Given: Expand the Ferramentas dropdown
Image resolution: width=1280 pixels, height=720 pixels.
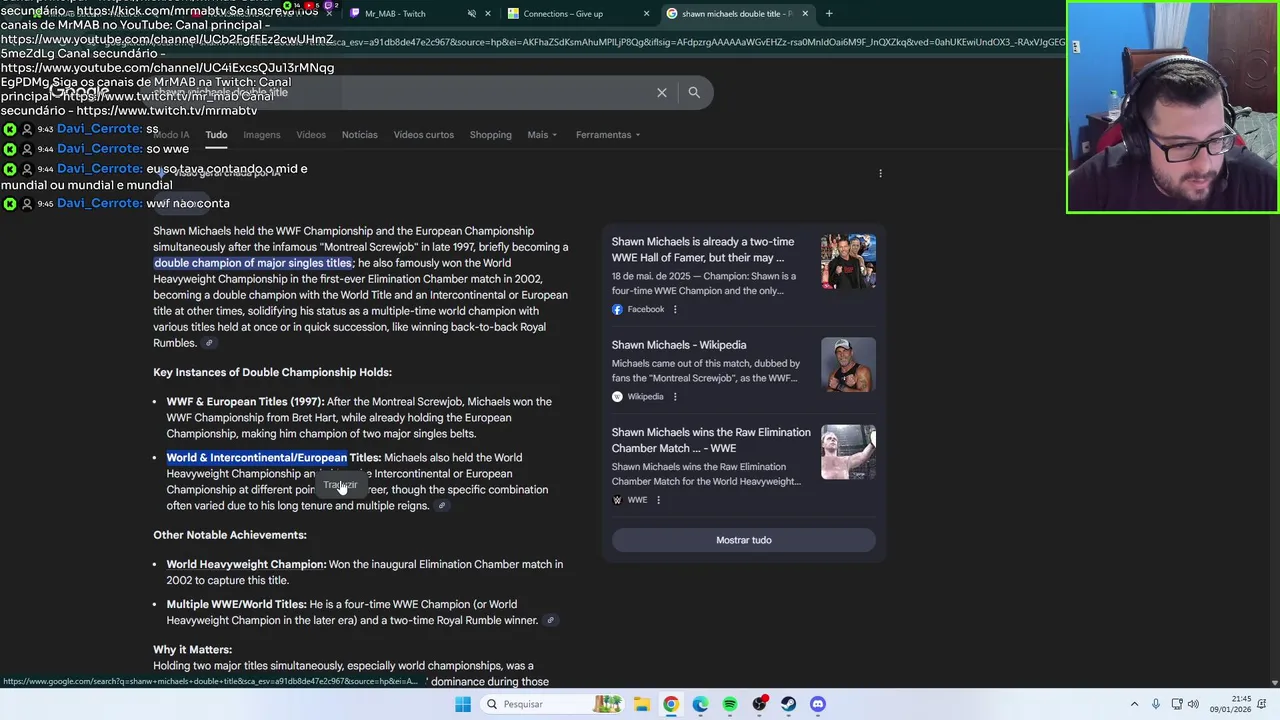Looking at the screenshot, I should pos(608,135).
